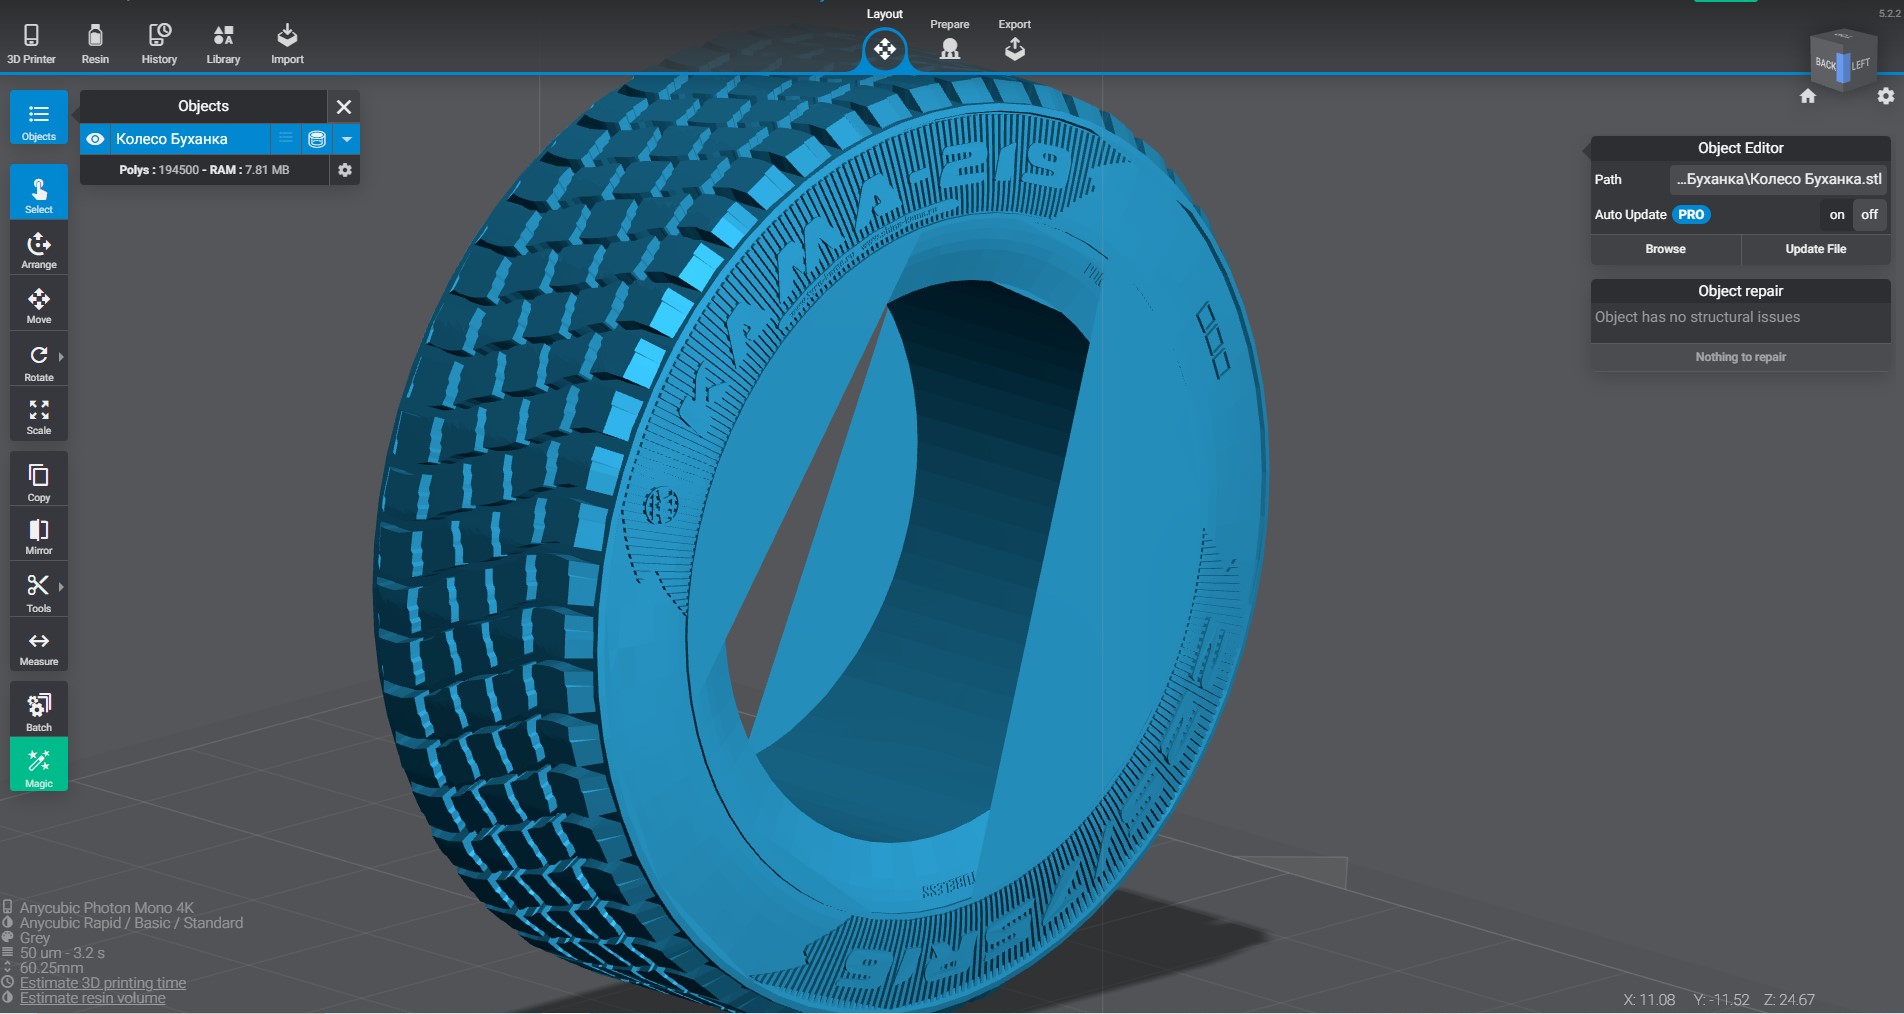Screen dimensions: 1904x1014
Task: Click the Browse button
Action: tap(1665, 249)
